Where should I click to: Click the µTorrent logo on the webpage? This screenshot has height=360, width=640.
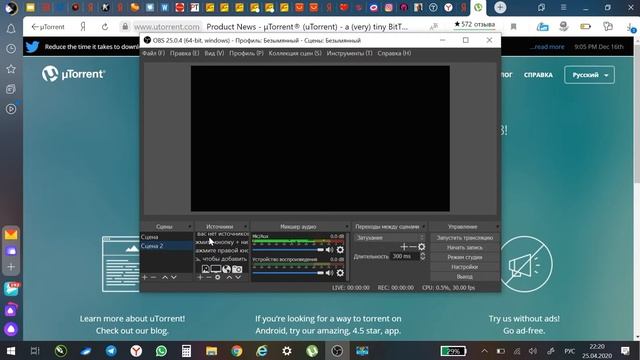click(x=73, y=74)
